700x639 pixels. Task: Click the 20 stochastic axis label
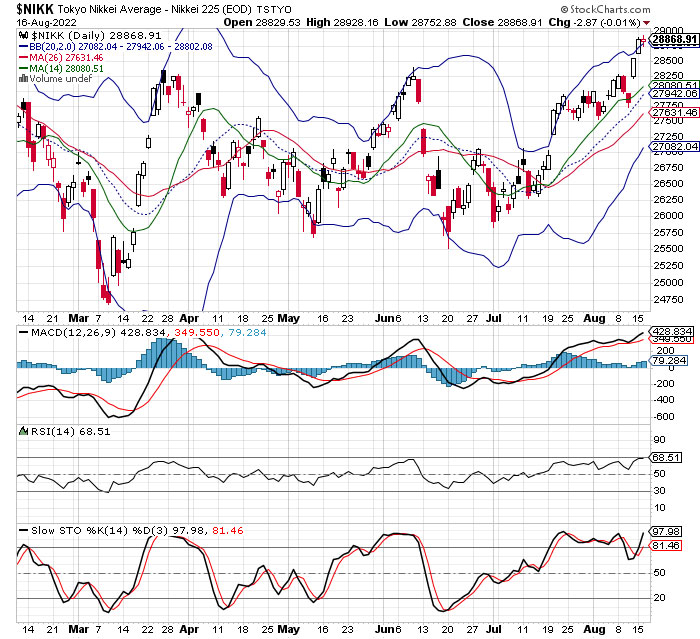660,597
